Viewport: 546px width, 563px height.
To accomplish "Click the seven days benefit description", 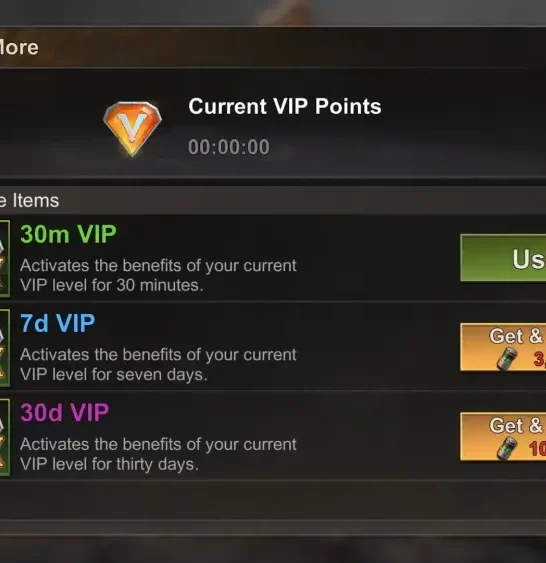I will pyautogui.click(x=158, y=364).
